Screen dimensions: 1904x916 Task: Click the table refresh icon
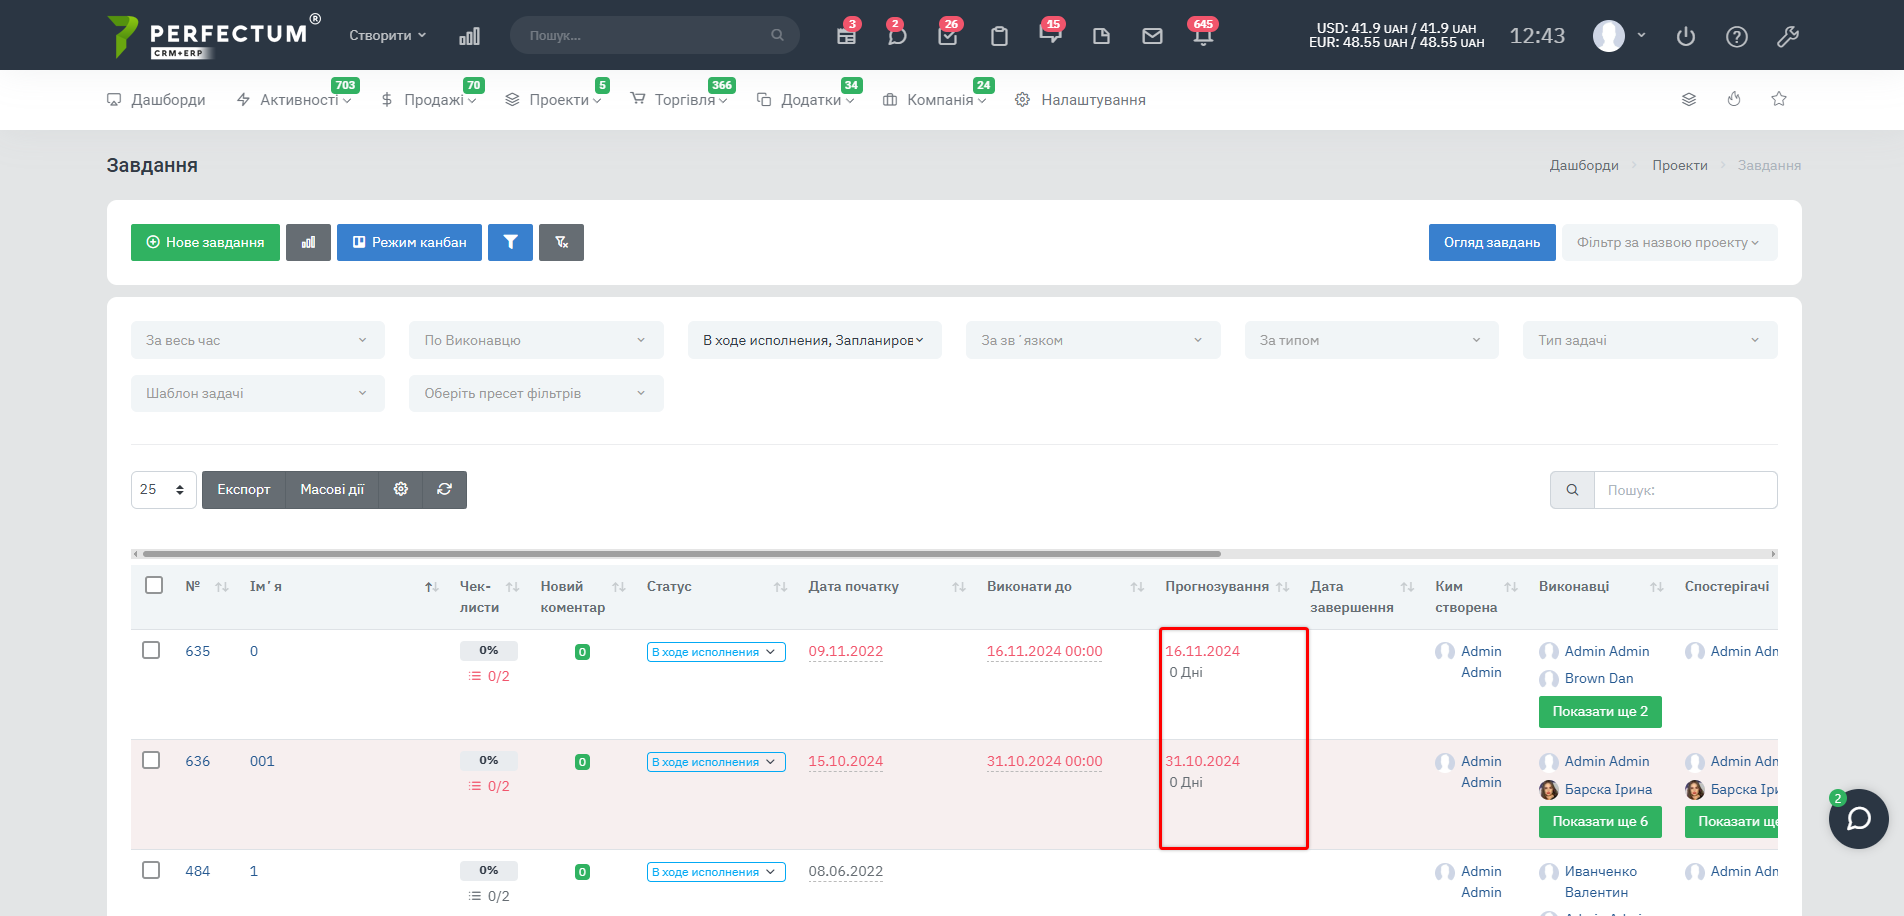[444, 489]
